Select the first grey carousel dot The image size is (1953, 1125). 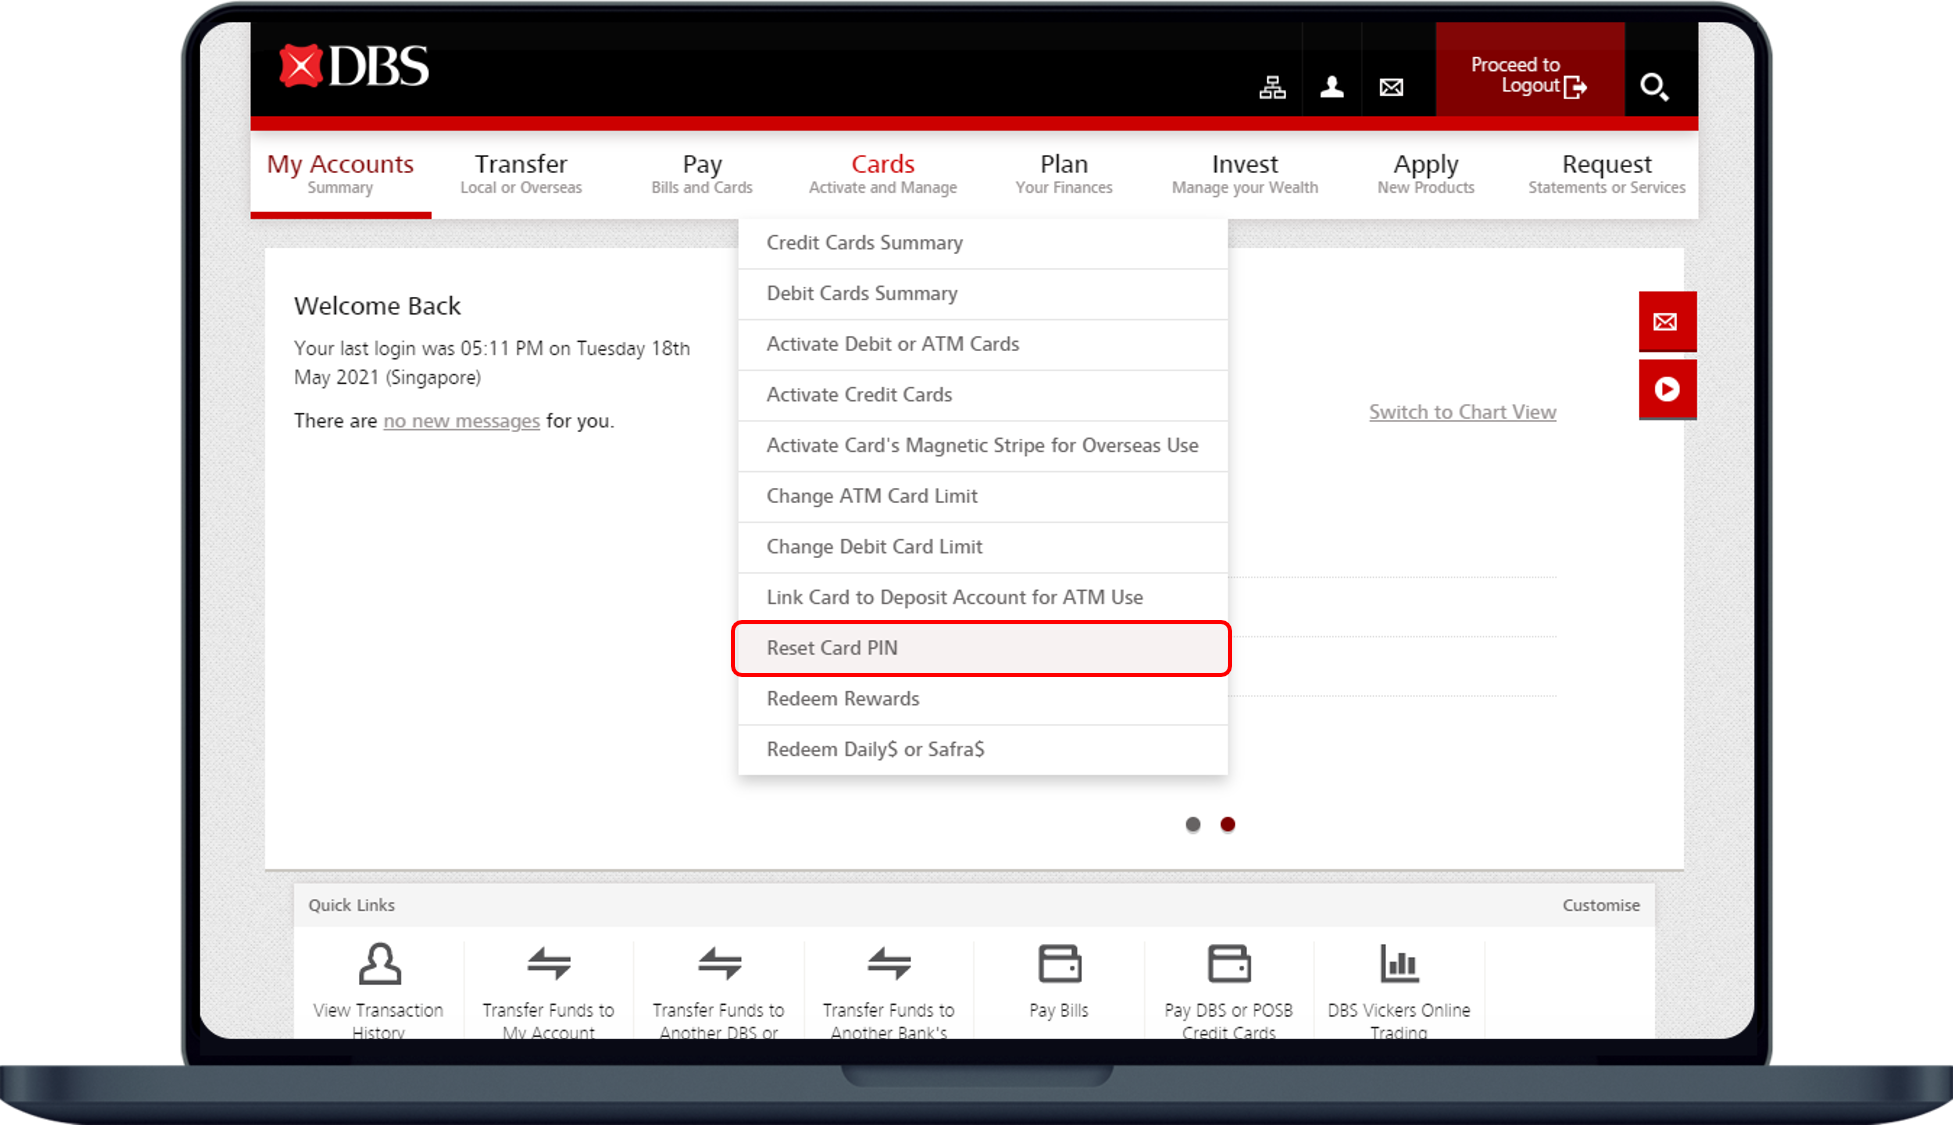click(x=1192, y=825)
